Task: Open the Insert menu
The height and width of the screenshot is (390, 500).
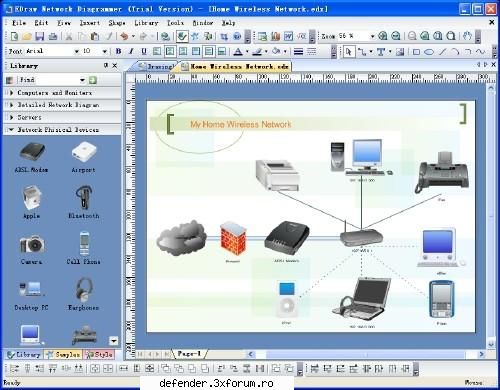Action: click(x=90, y=23)
